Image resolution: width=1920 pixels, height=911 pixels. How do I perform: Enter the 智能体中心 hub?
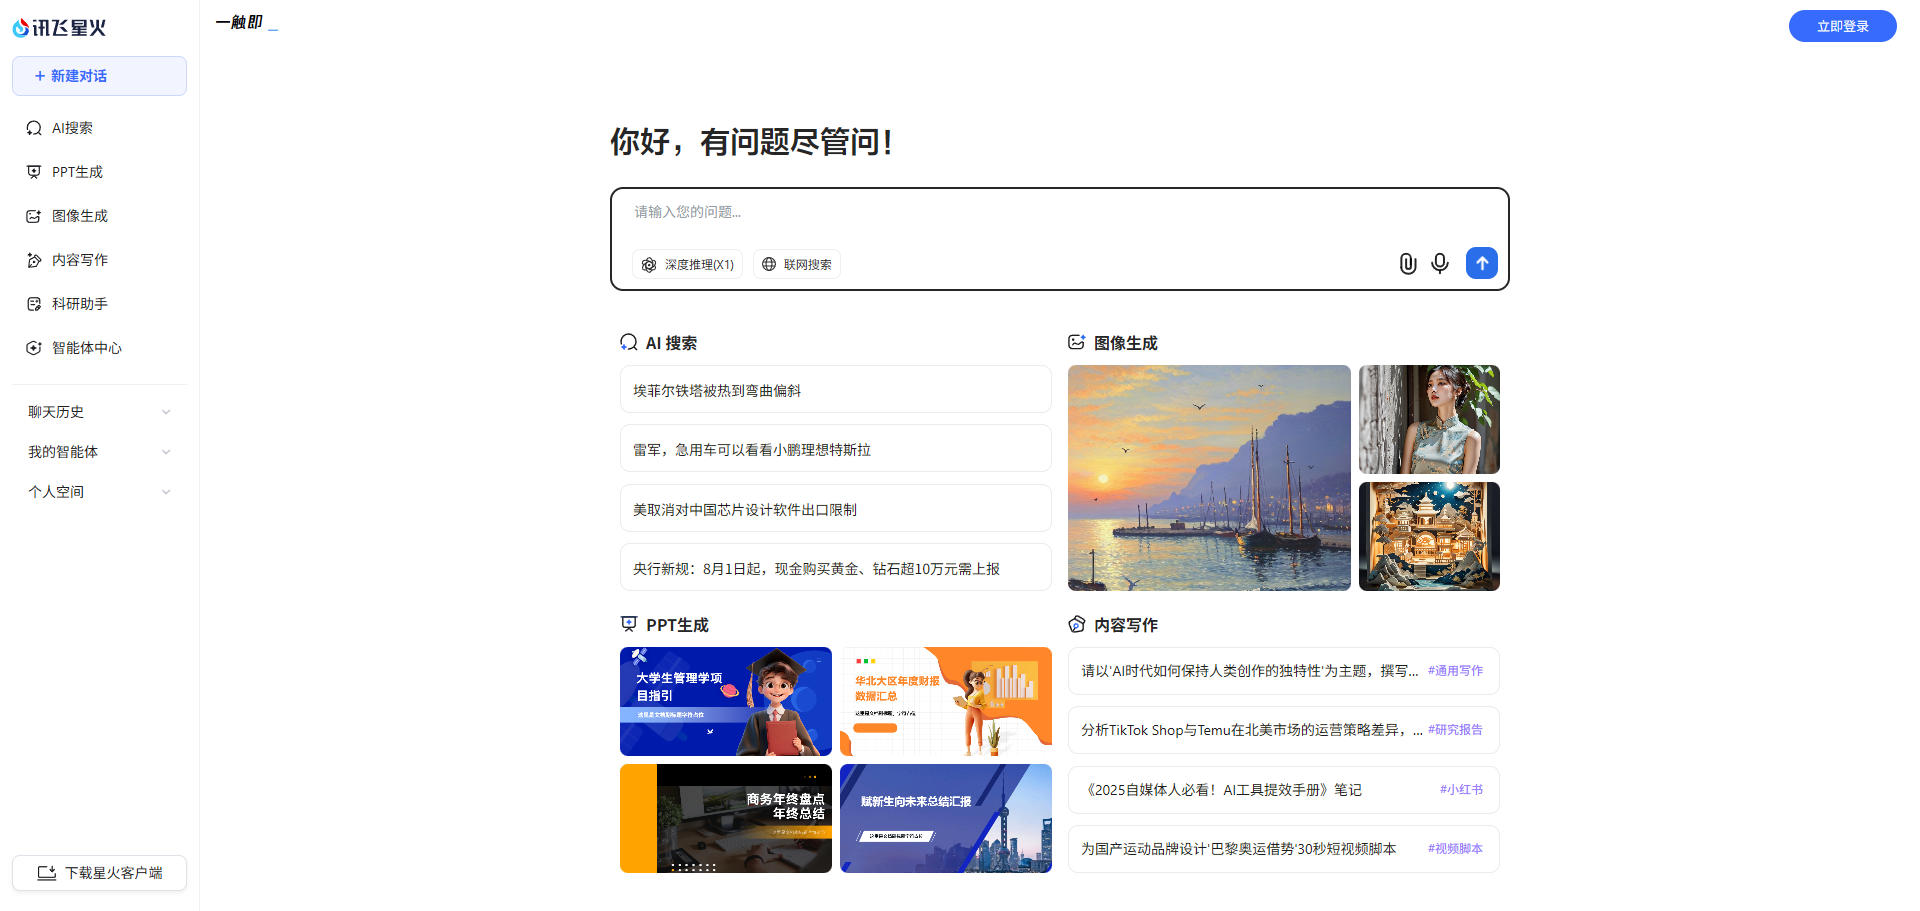click(x=86, y=347)
